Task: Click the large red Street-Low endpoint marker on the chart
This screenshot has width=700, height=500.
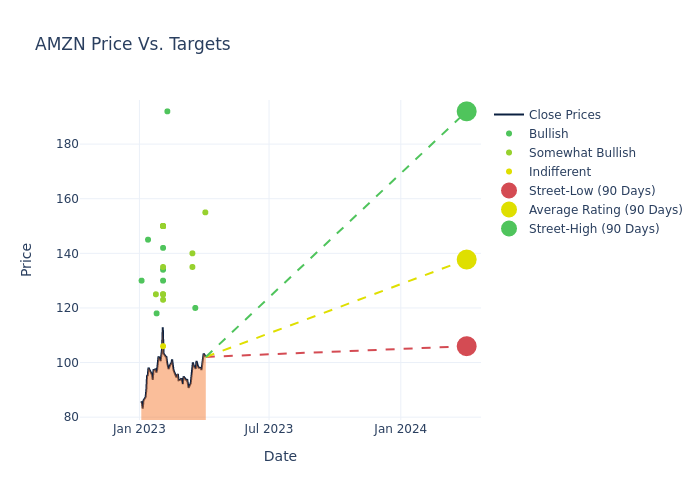Action: (x=466, y=346)
